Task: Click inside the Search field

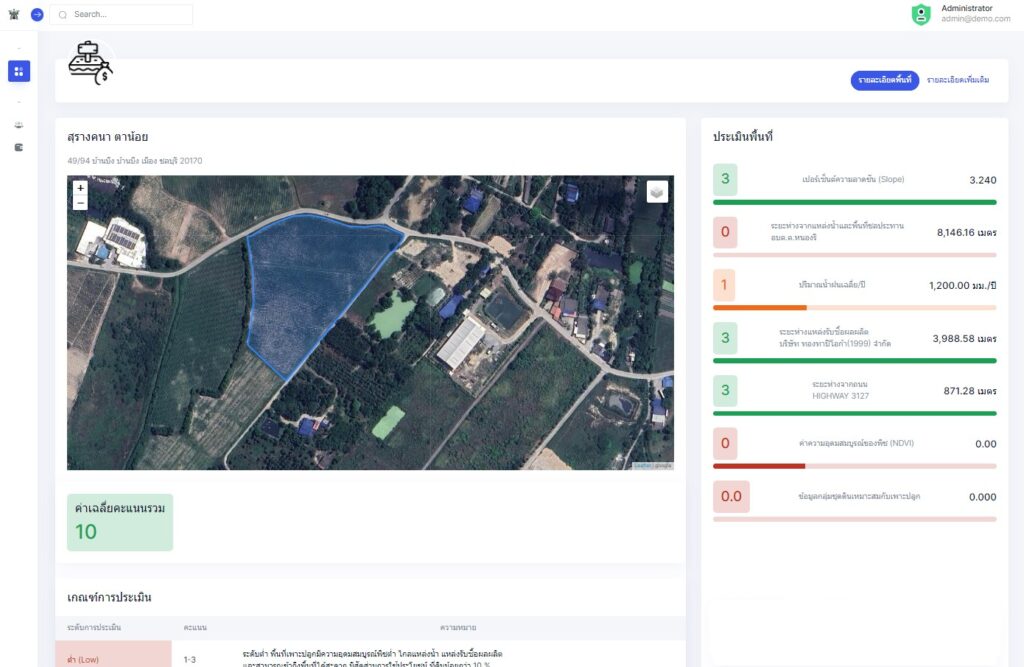Action: 120,14
